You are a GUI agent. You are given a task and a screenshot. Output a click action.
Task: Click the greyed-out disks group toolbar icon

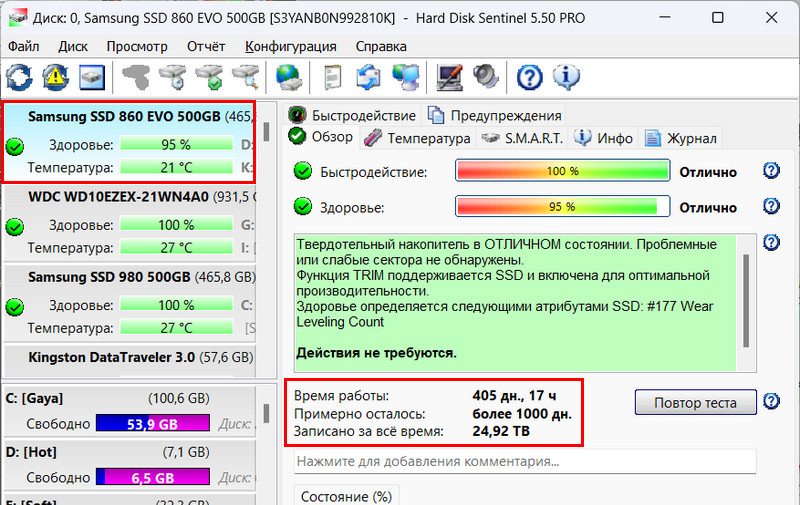136,78
